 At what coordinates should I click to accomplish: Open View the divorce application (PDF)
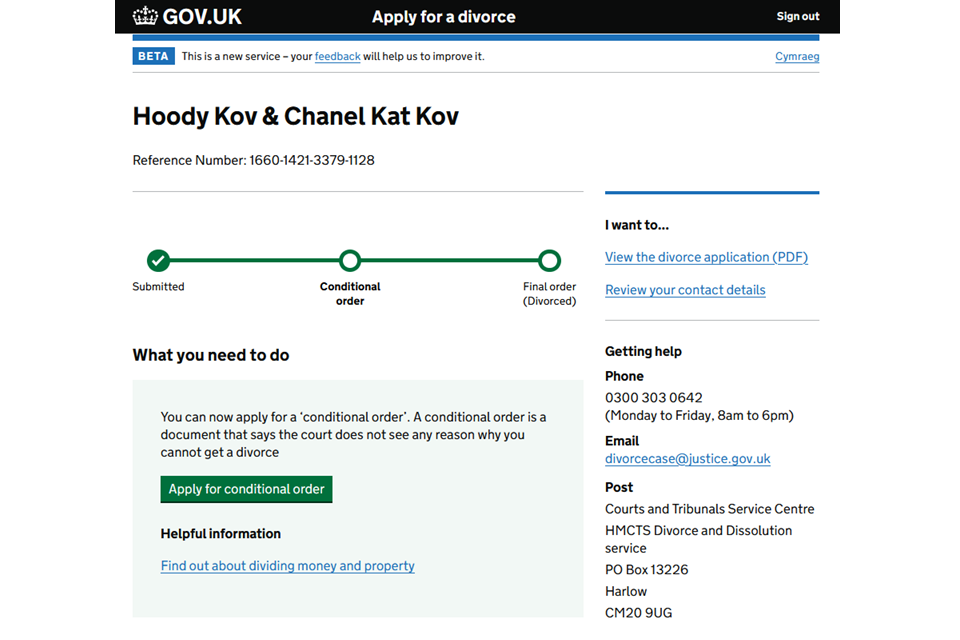706,257
